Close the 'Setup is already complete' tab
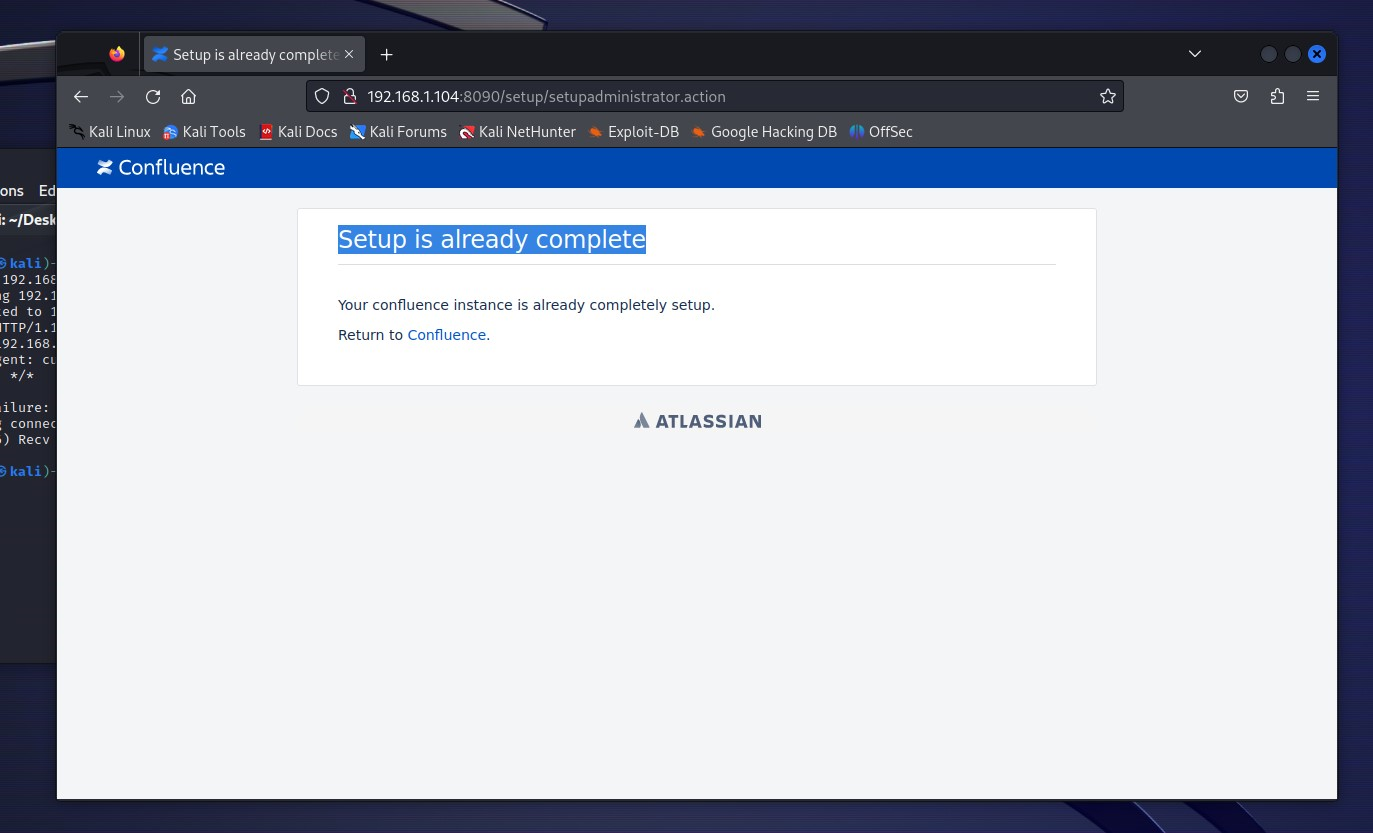The width and height of the screenshot is (1373, 833). point(349,54)
